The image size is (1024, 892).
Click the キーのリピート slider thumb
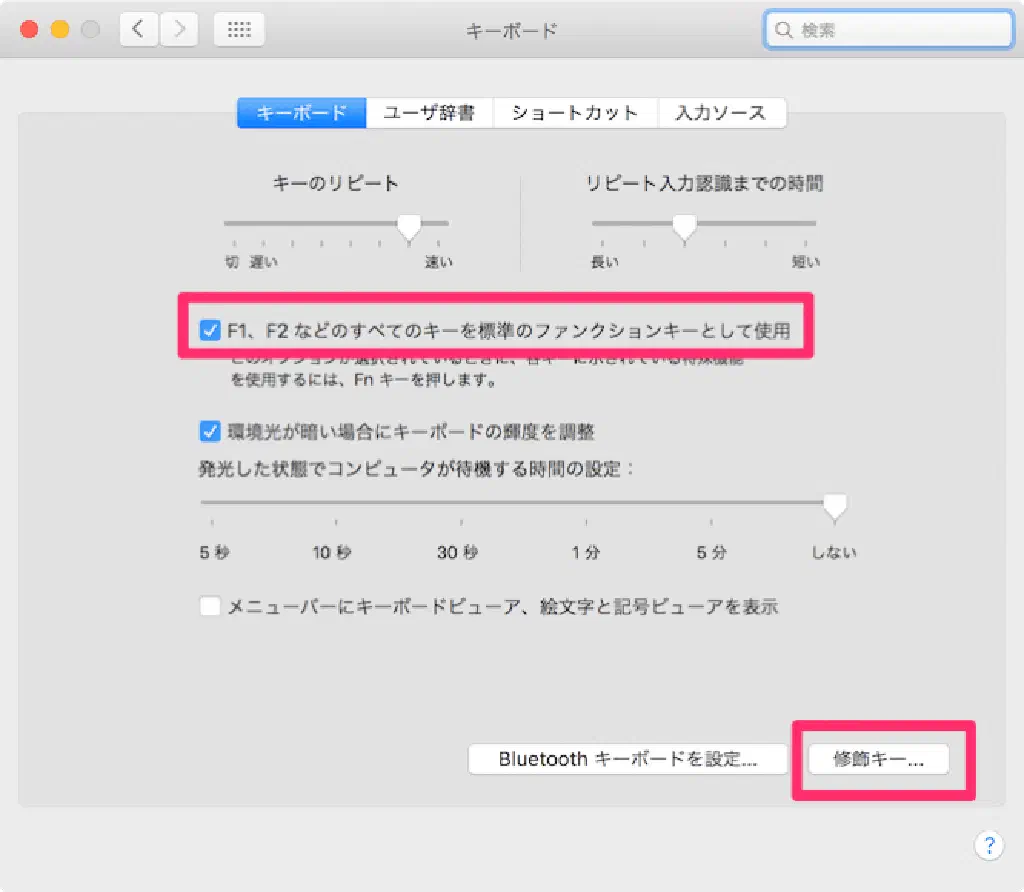(408, 227)
